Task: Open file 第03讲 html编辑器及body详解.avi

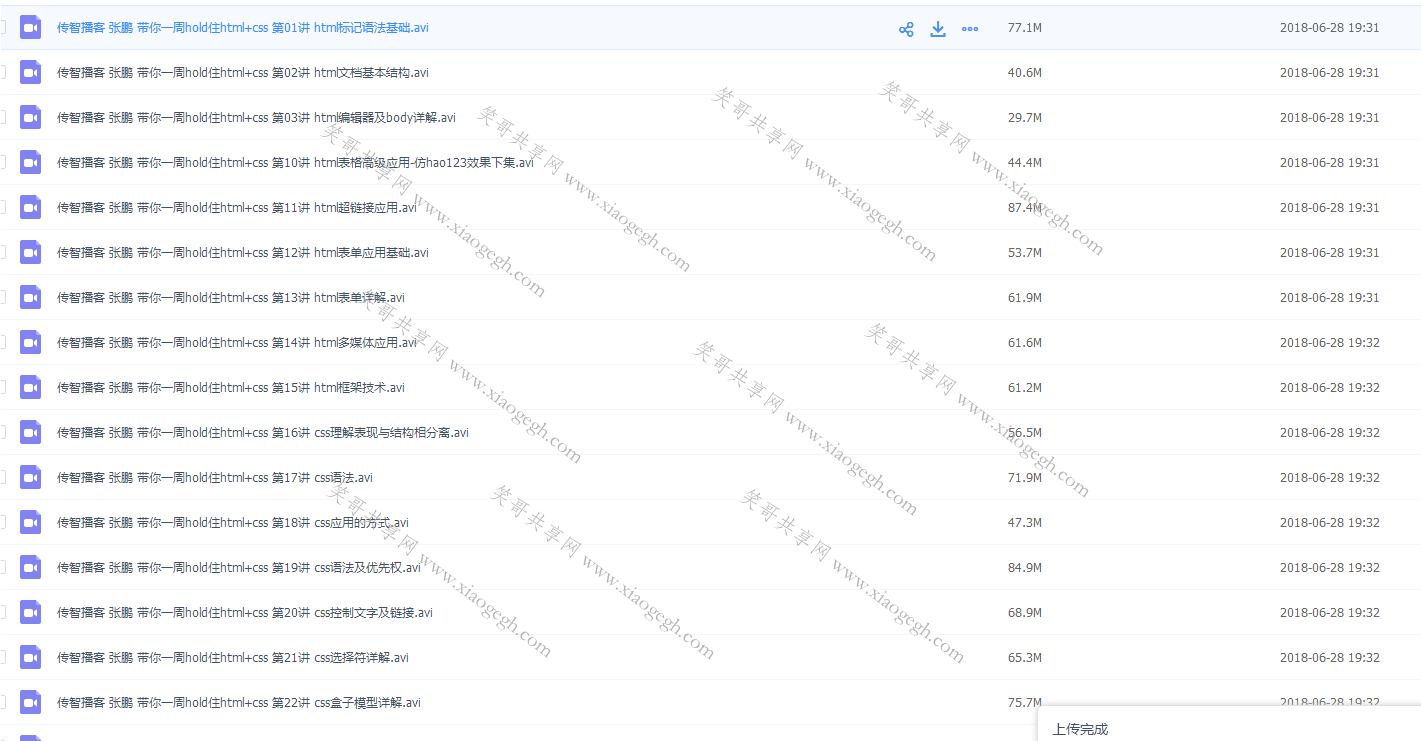Action: (256, 118)
